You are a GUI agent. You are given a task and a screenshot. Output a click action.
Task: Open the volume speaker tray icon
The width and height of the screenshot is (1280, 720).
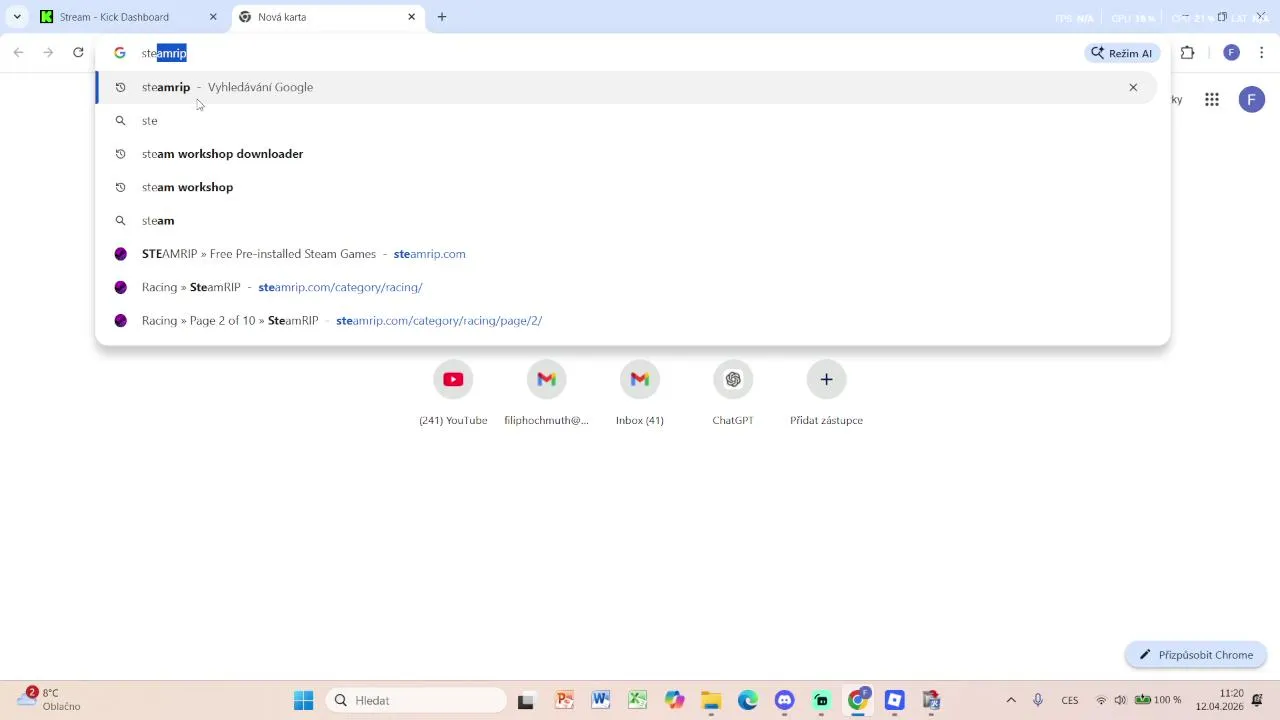coord(1120,700)
